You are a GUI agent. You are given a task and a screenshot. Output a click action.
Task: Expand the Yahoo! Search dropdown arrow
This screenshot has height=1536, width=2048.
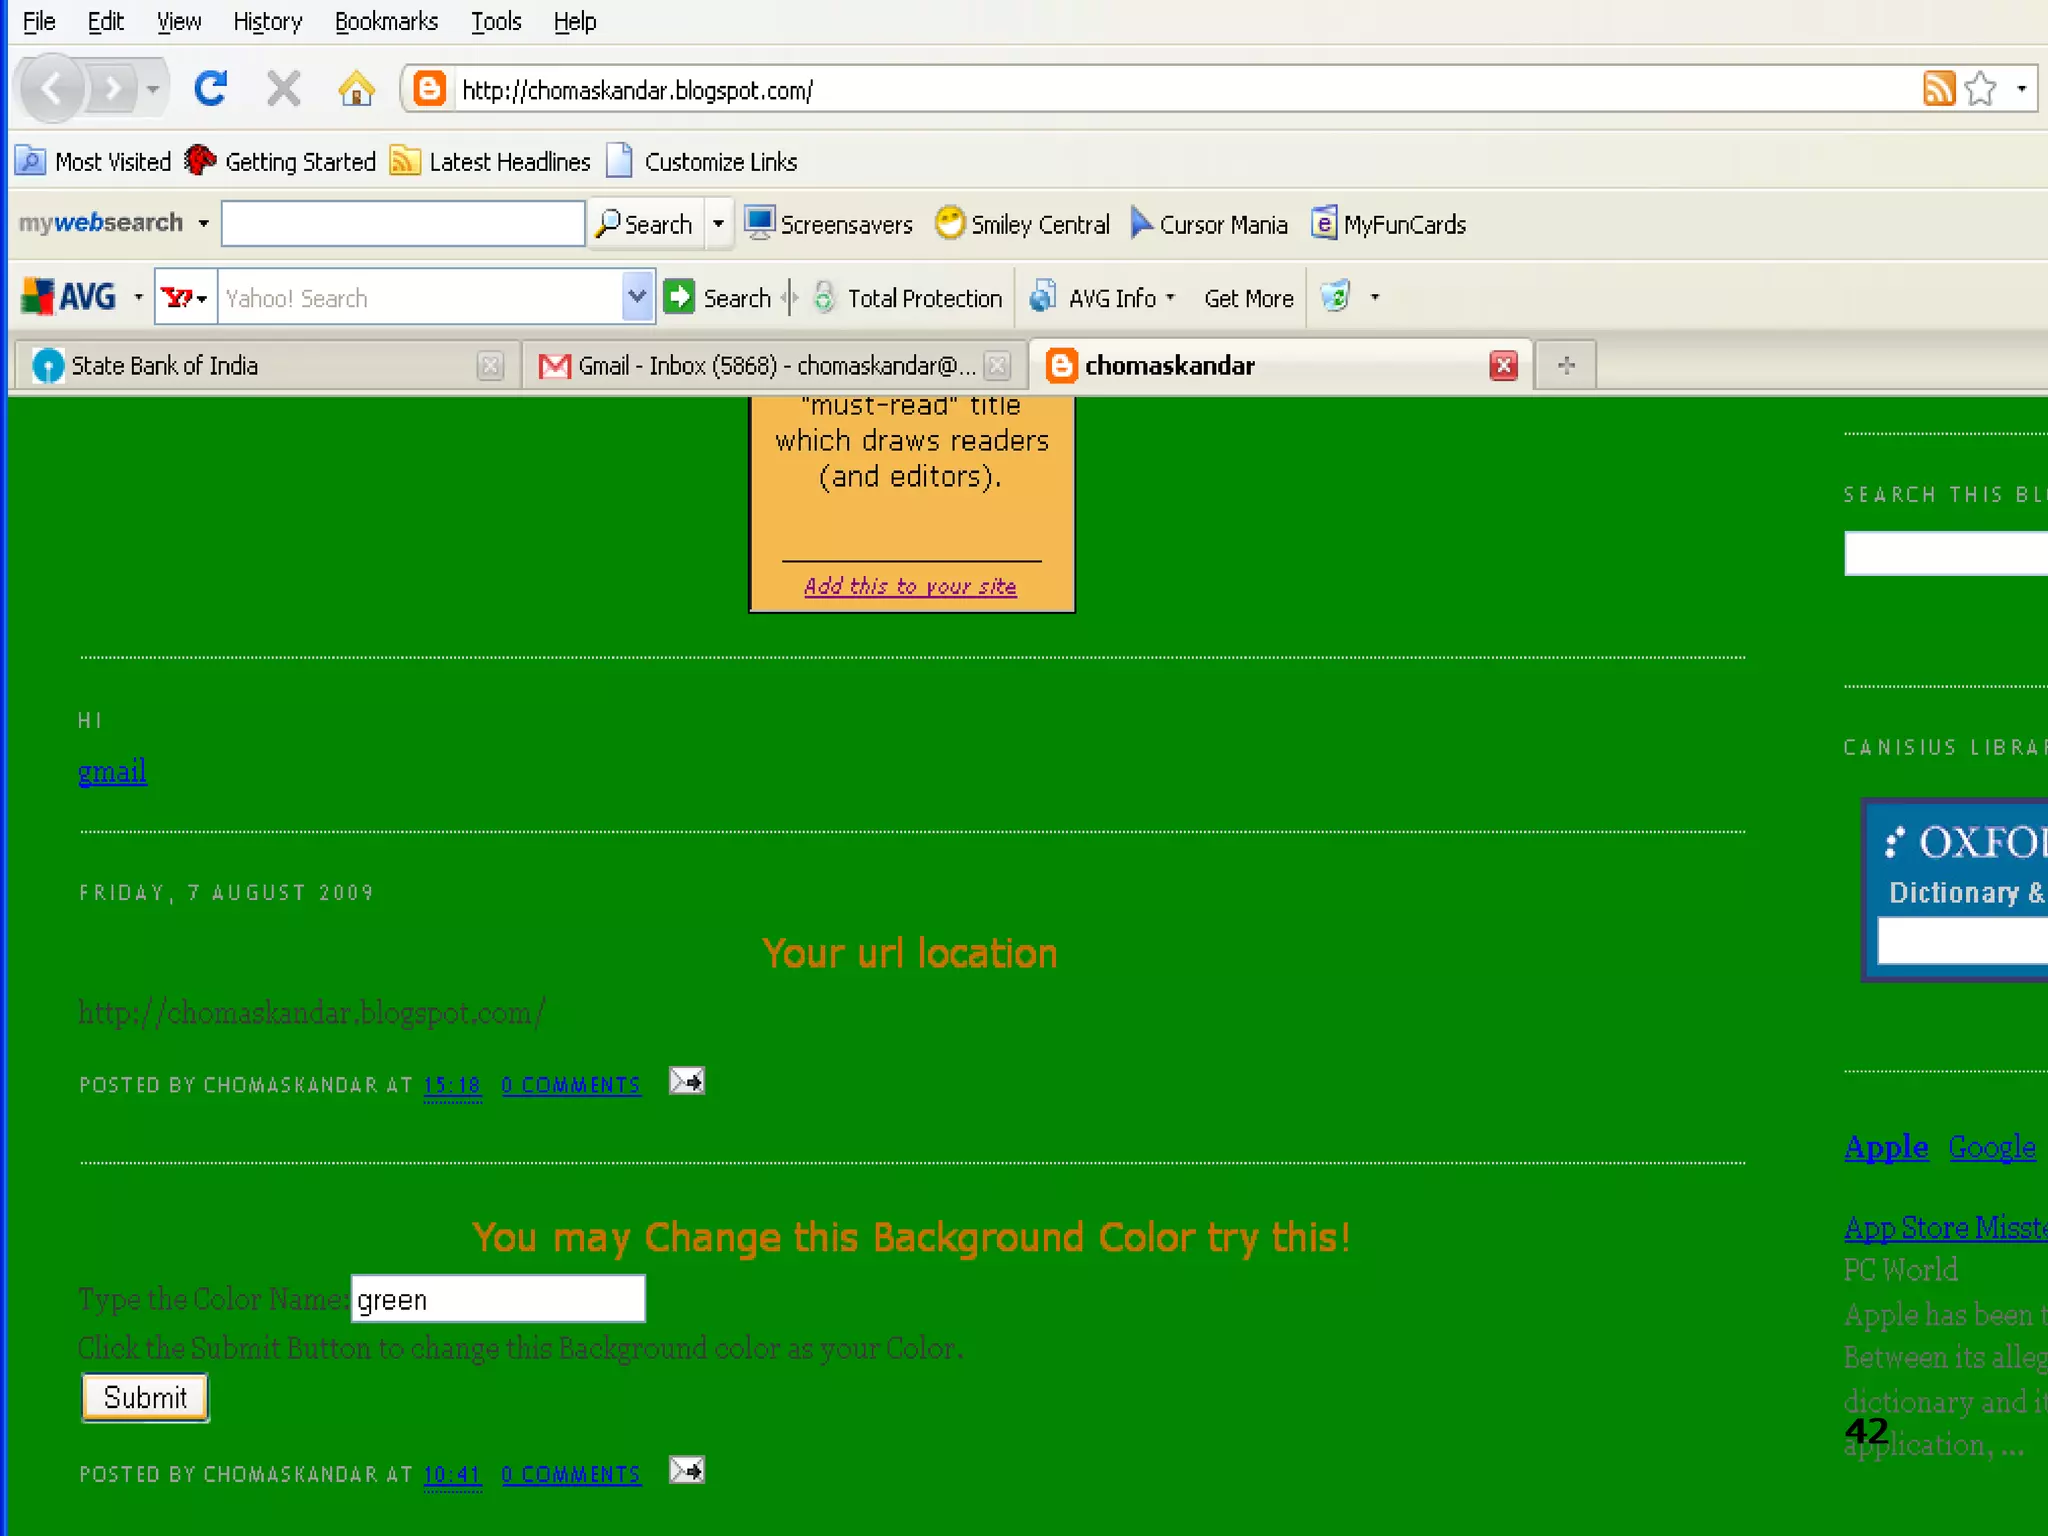pos(636,297)
